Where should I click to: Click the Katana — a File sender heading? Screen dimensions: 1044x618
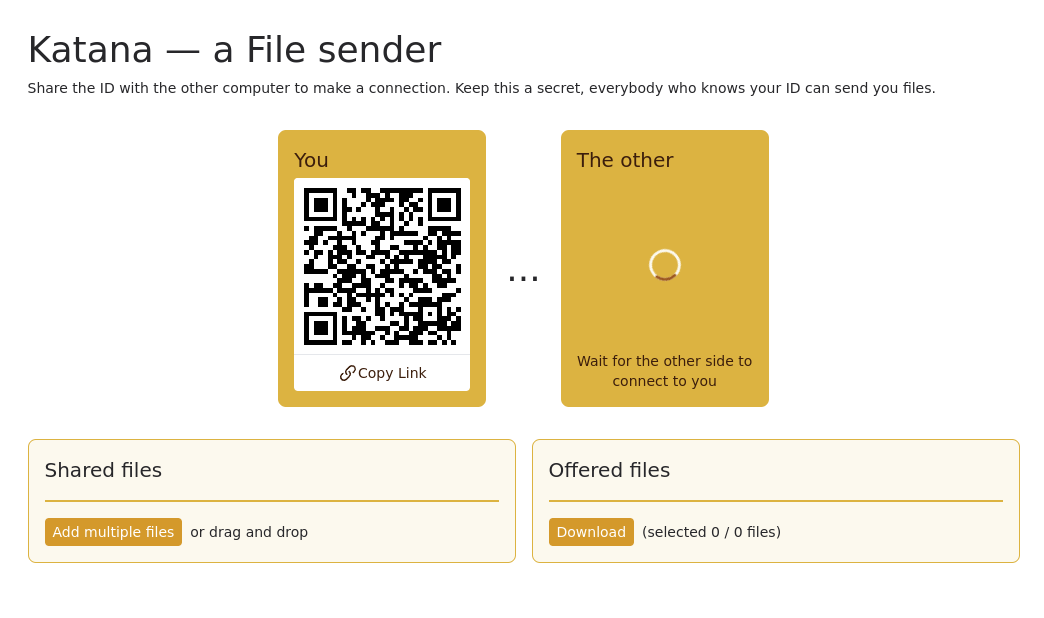pyautogui.click(x=234, y=50)
